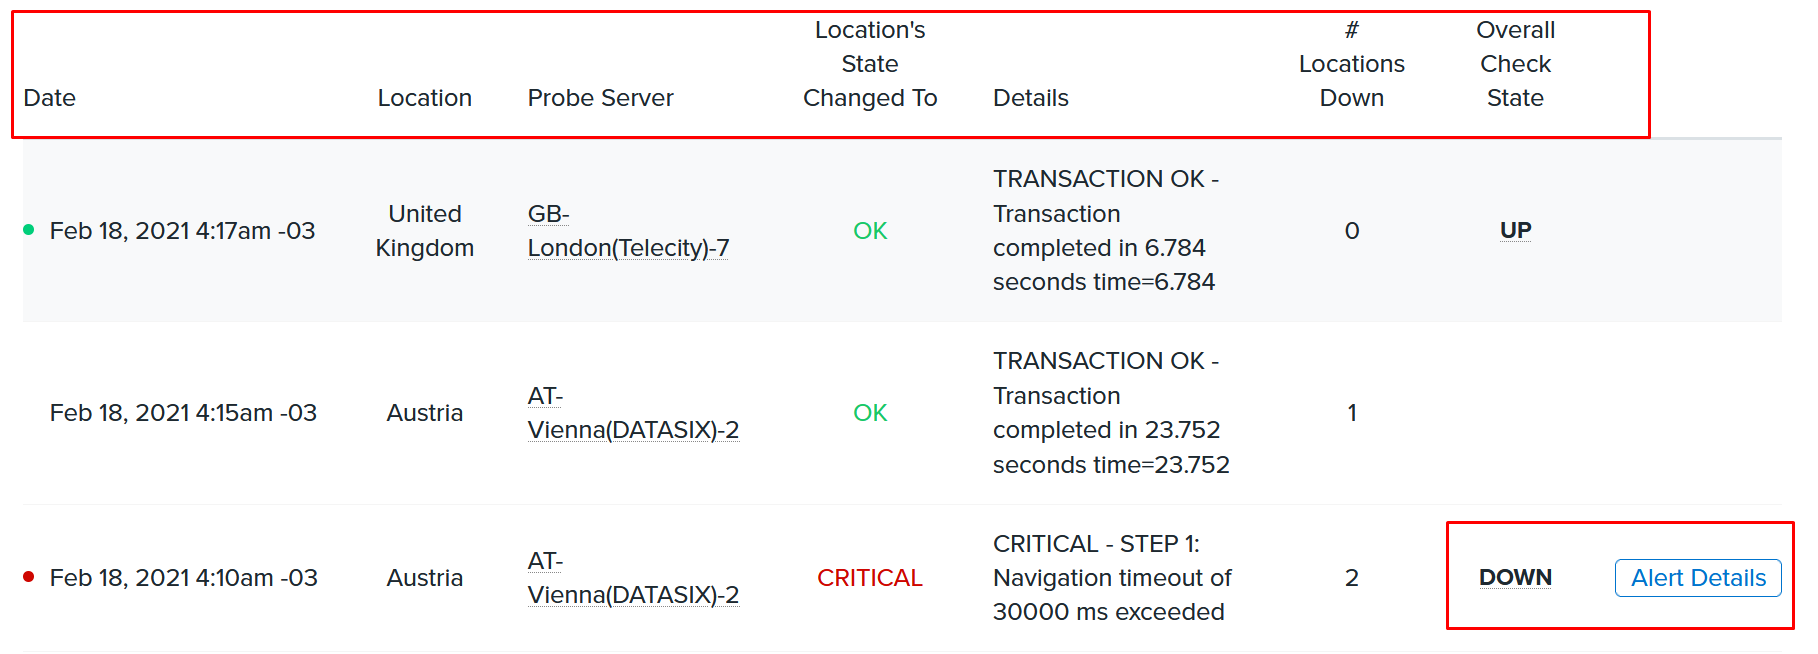Sort by the Date column header
Viewport: 1818px width, 654px height.
point(50,97)
